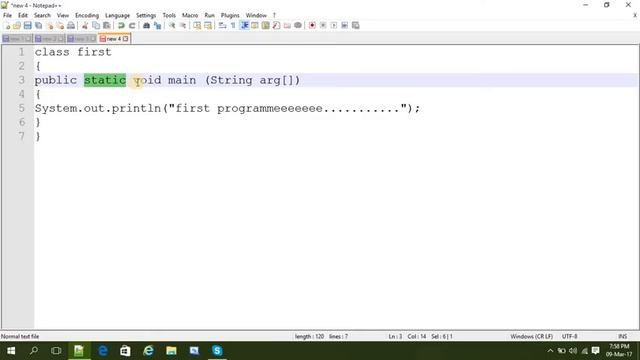Open Skype from the taskbar
Screen dimensions: 640x360
point(217,351)
